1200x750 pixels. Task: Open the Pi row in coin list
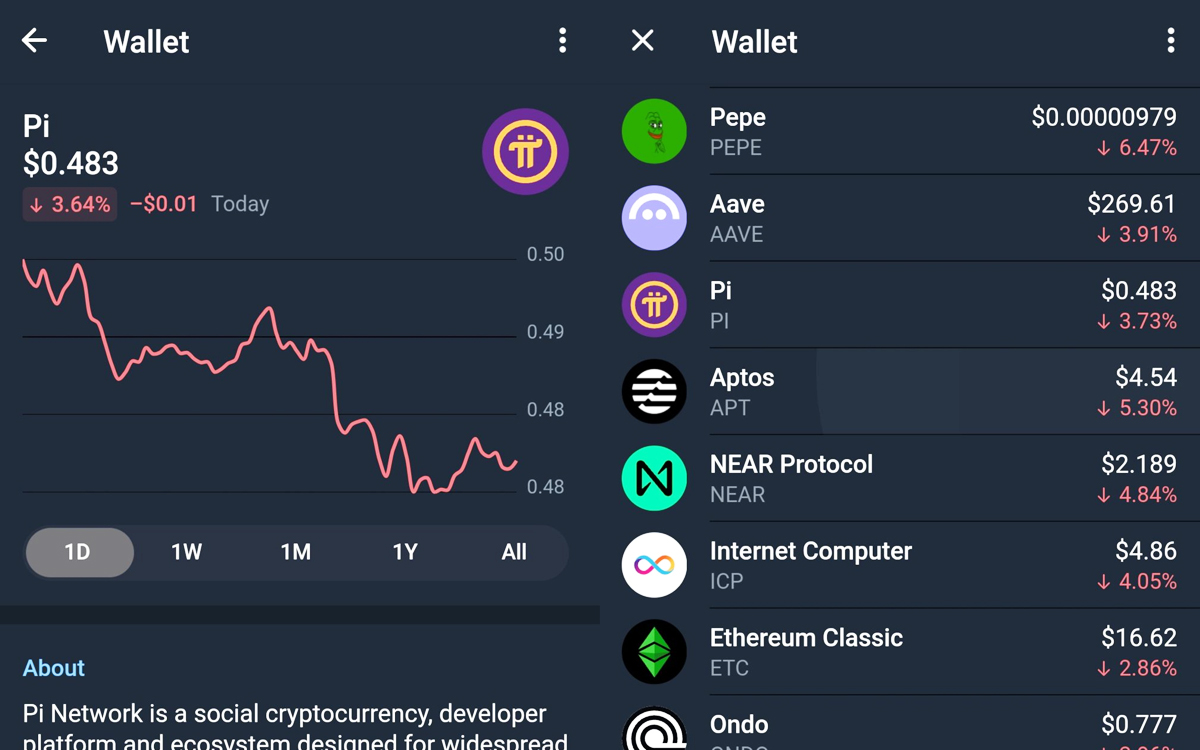(x=900, y=305)
